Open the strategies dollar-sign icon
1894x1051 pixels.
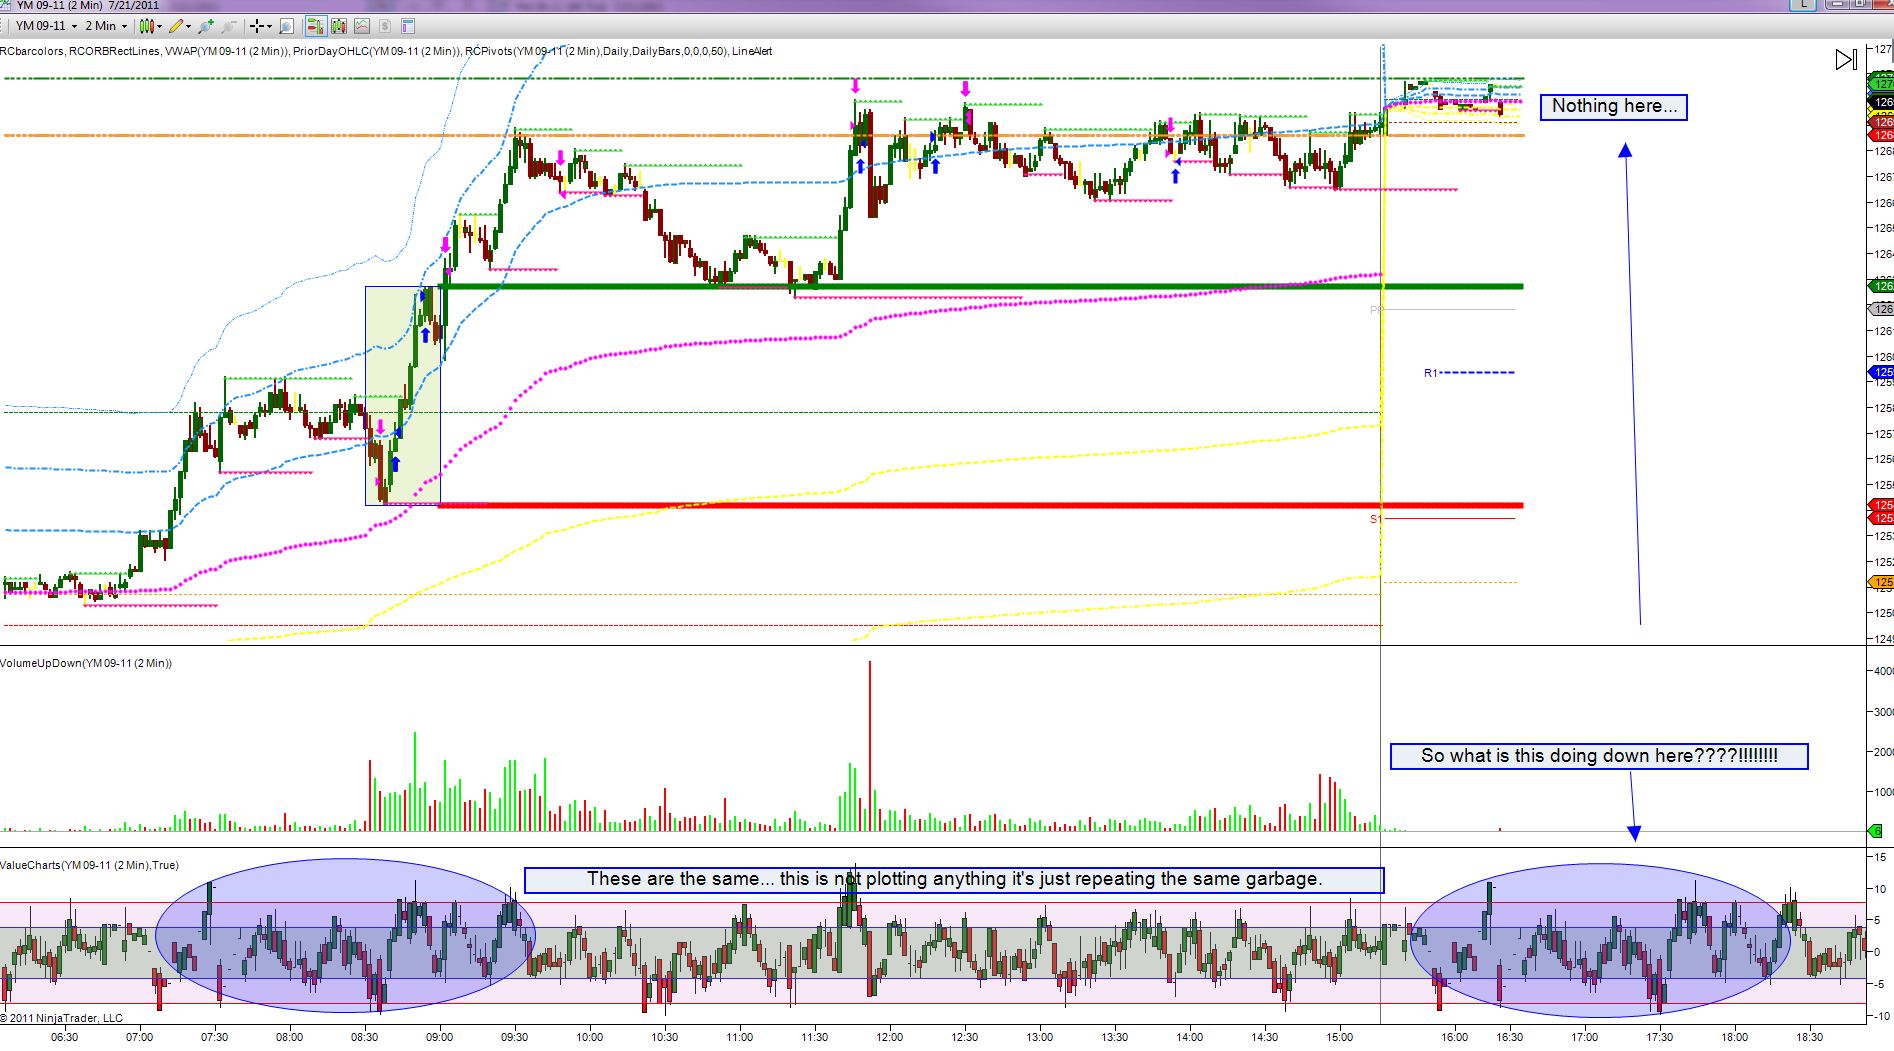click(386, 26)
